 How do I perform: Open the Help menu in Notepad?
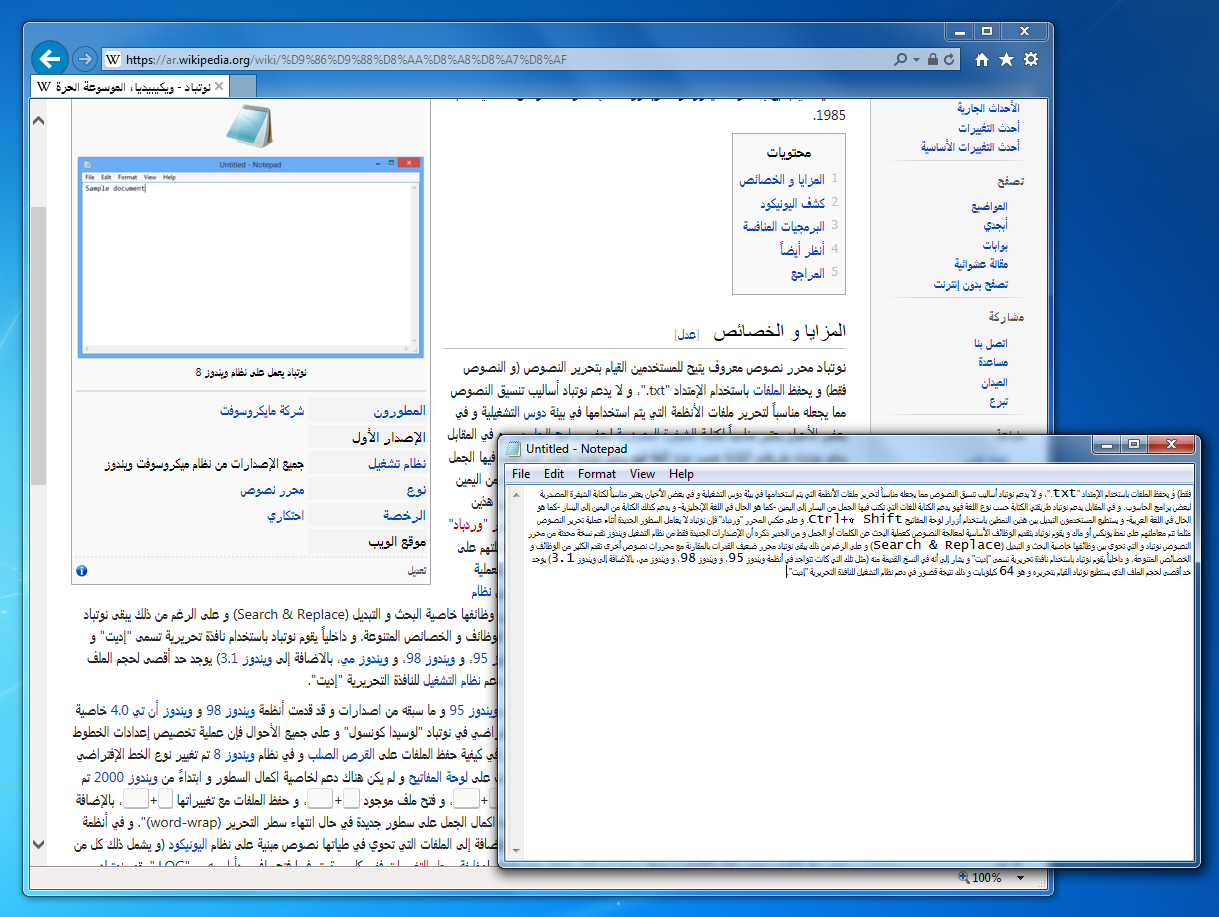681,474
